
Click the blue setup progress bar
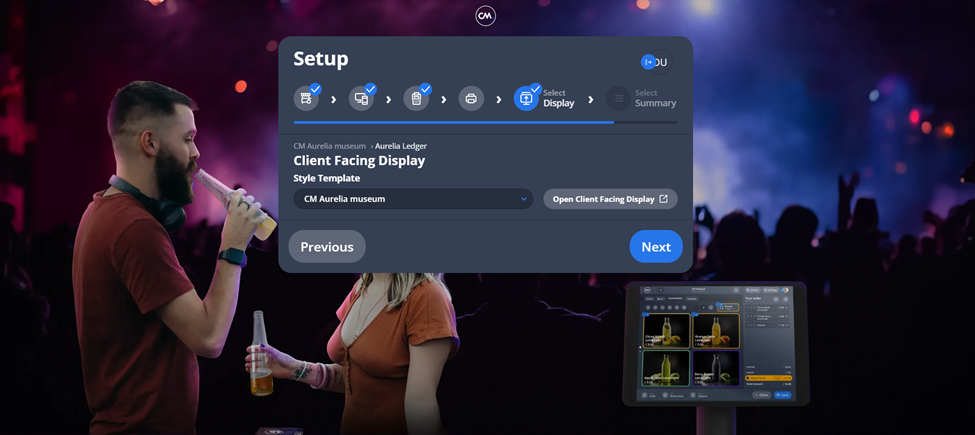[453, 122]
